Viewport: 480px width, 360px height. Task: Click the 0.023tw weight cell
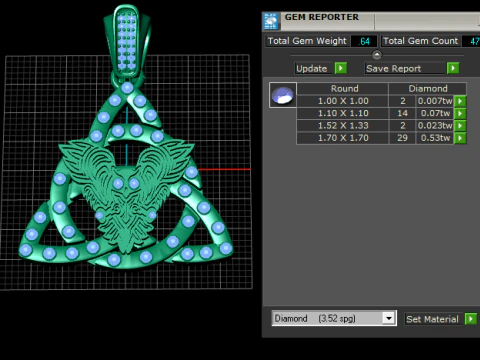tap(435, 126)
